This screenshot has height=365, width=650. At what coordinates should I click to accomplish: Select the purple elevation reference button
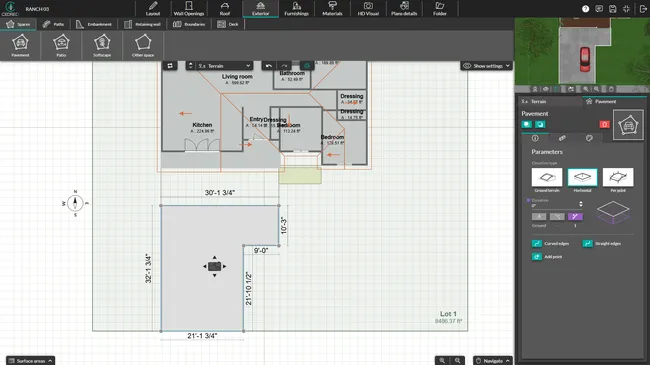575,217
